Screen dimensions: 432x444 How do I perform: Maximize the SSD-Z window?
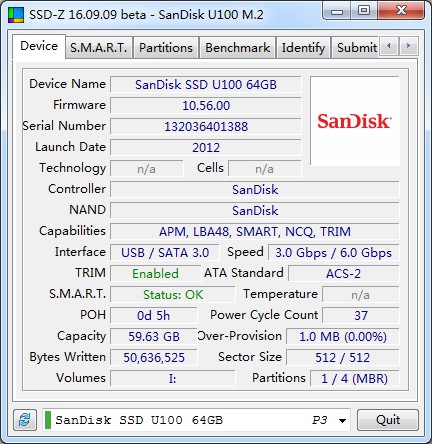pos(364,11)
